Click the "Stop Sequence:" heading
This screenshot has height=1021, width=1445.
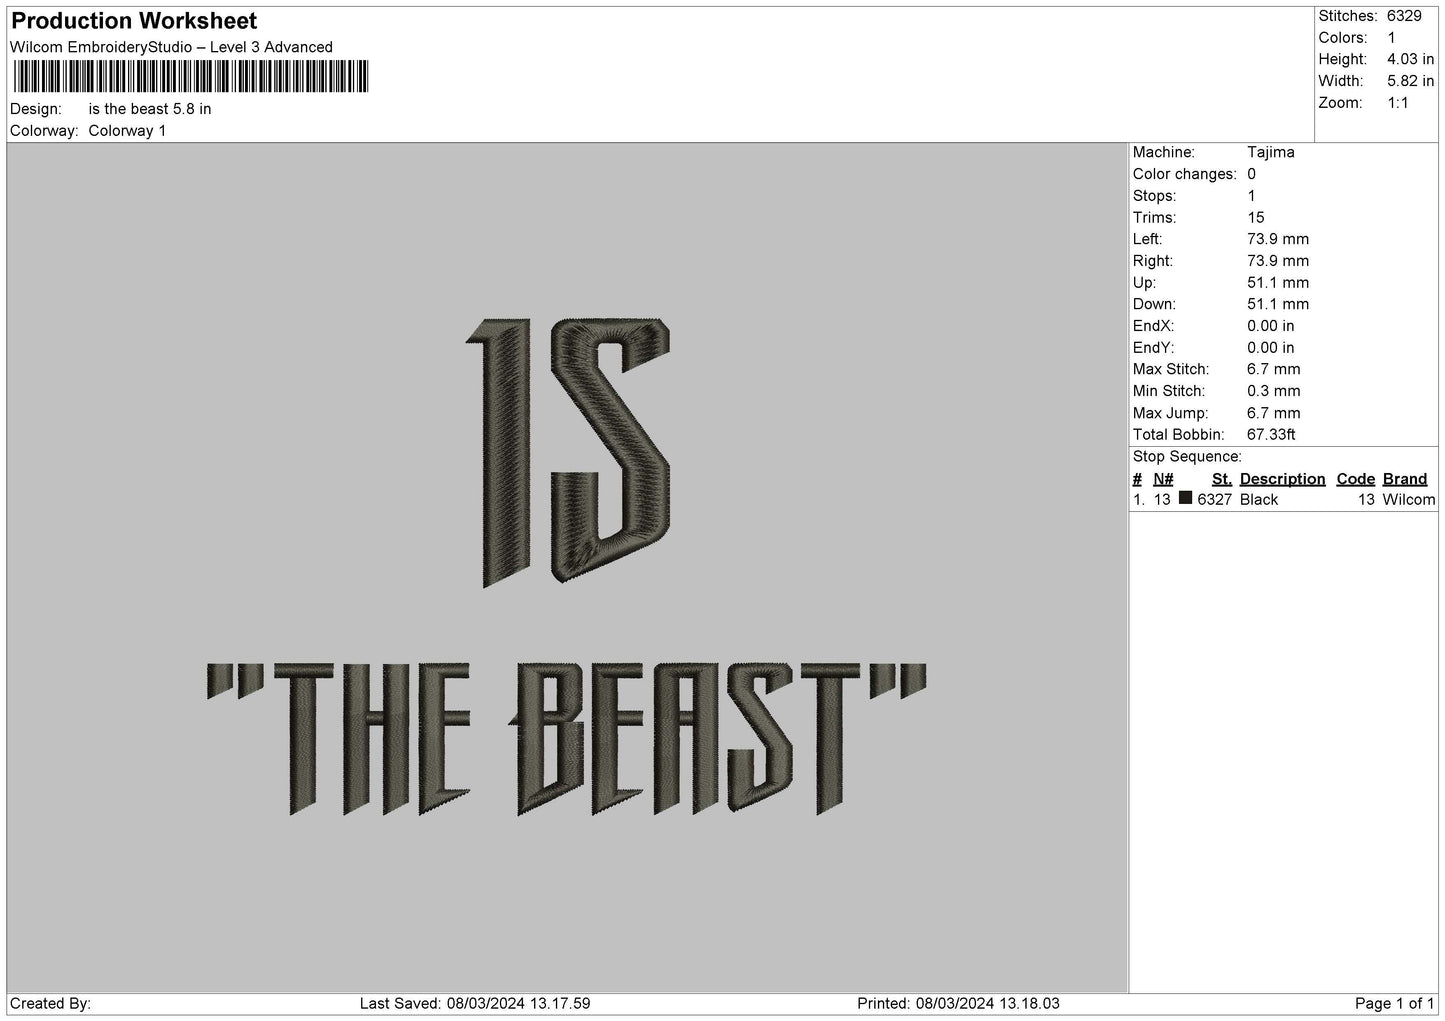(x=1187, y=457)
